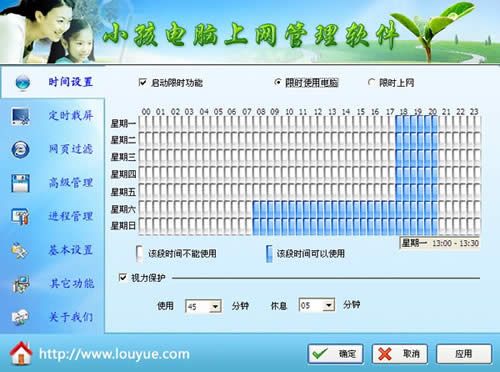Toggle 星期六 first slot under hour 08
The width and height of the screenshot is (500, 372).
click(x=256, y=209)
